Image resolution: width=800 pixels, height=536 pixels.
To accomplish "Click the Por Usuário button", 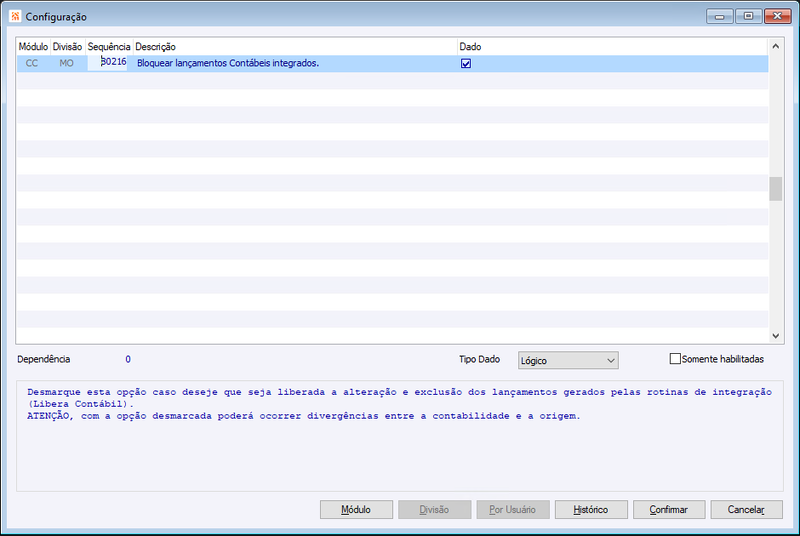I will pyautogui.click(x=513, y=509).
